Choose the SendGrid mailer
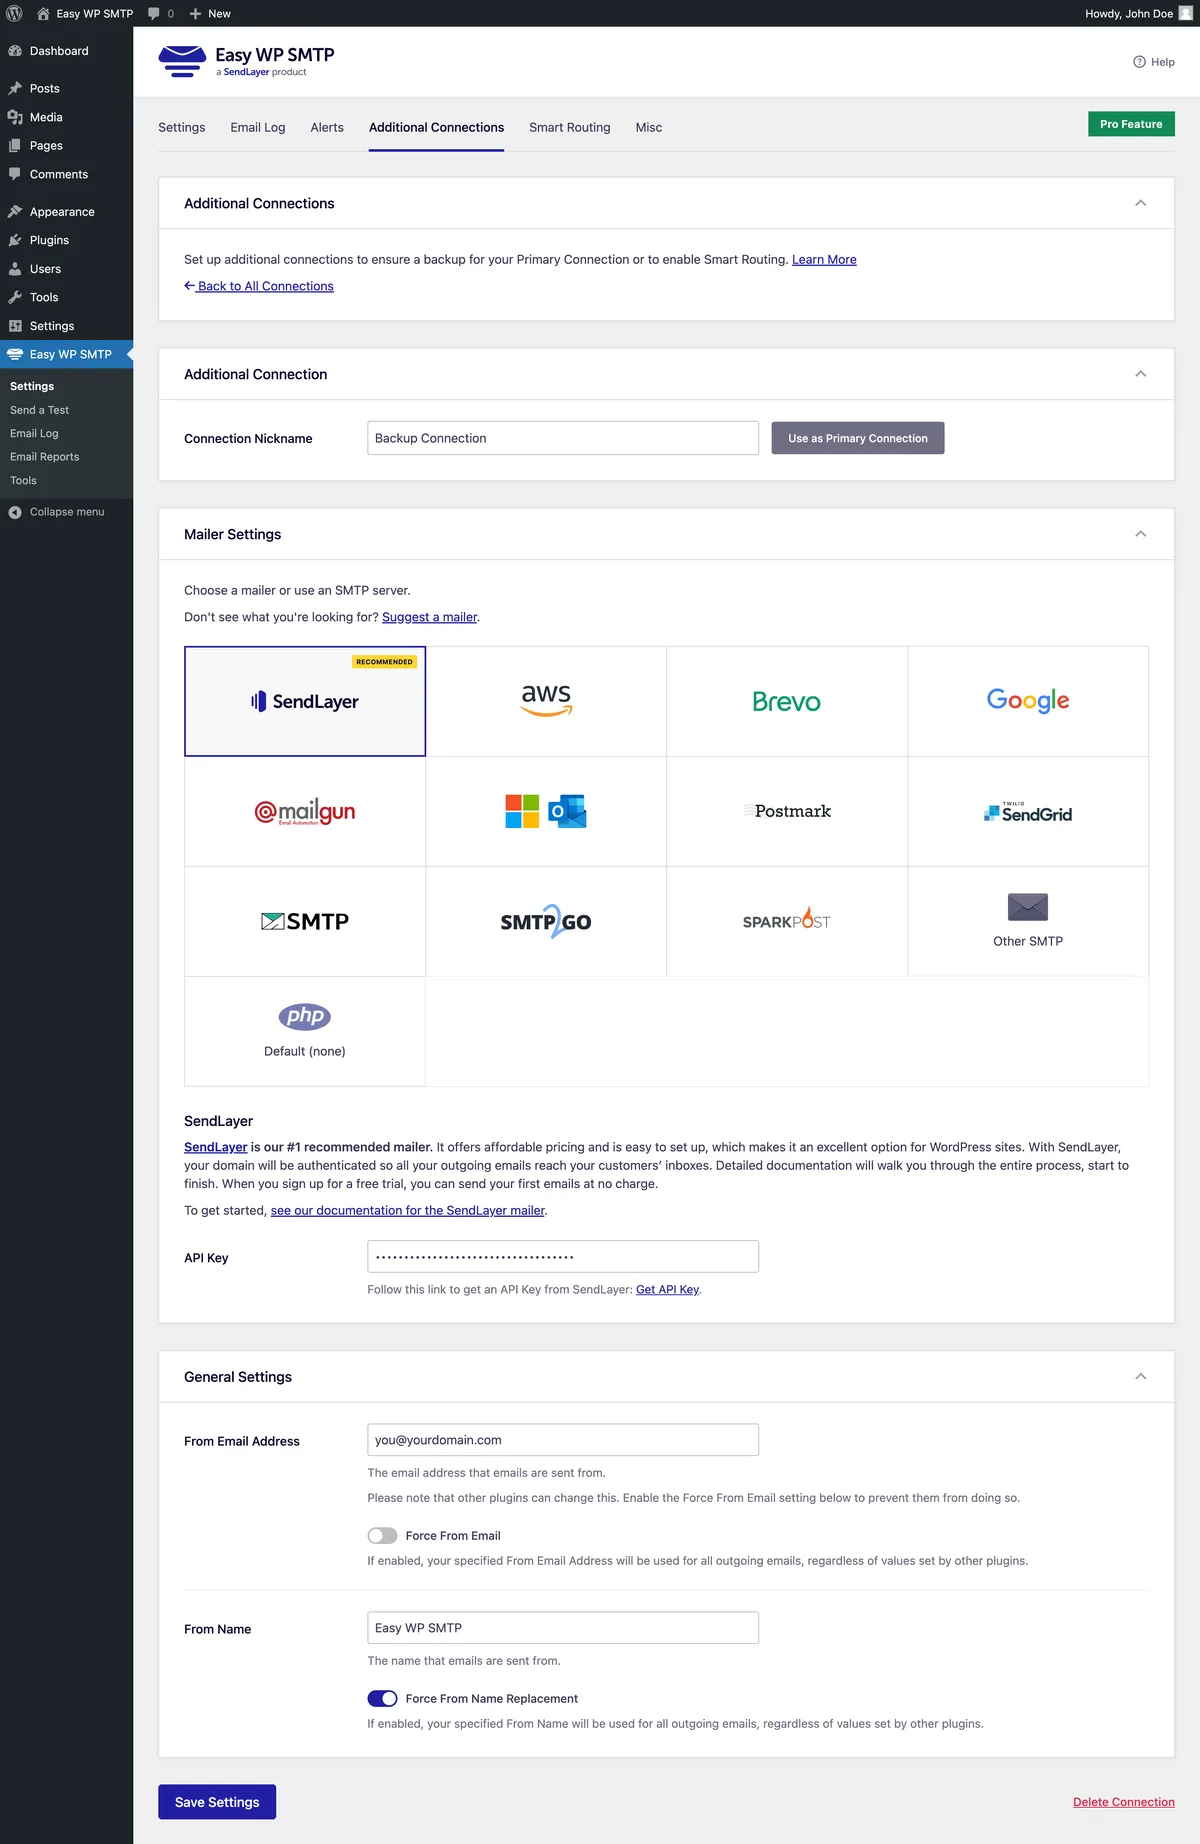 coord(1028,811)
